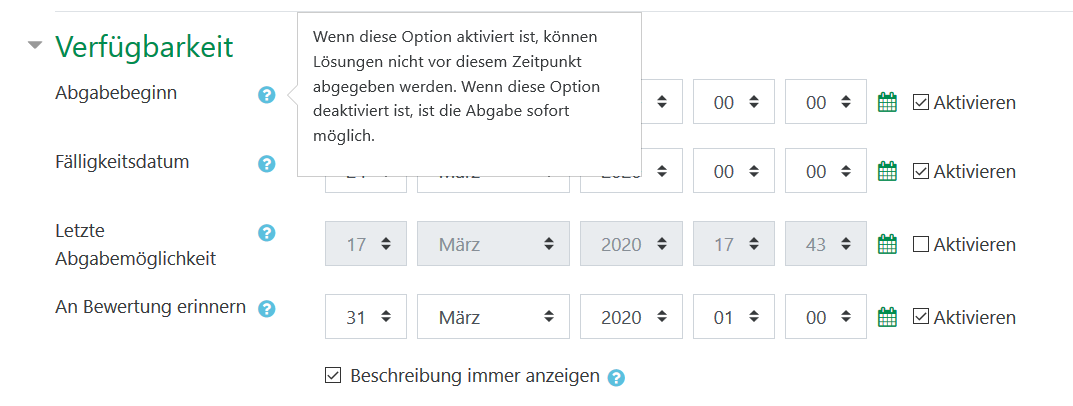Viewport: 1073px width, 406px height.
Task: Open calendar picker for Abgabebeginn row
Action: [x=887, y=102]
